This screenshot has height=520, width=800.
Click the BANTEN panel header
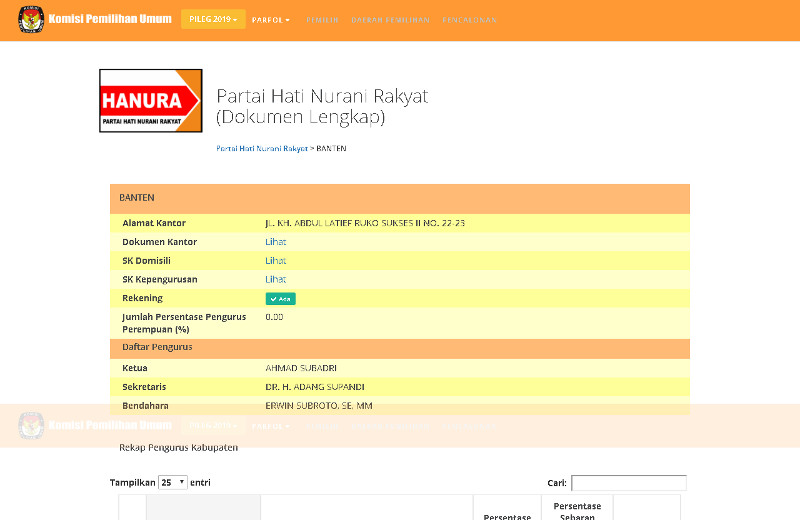(400, 198)
